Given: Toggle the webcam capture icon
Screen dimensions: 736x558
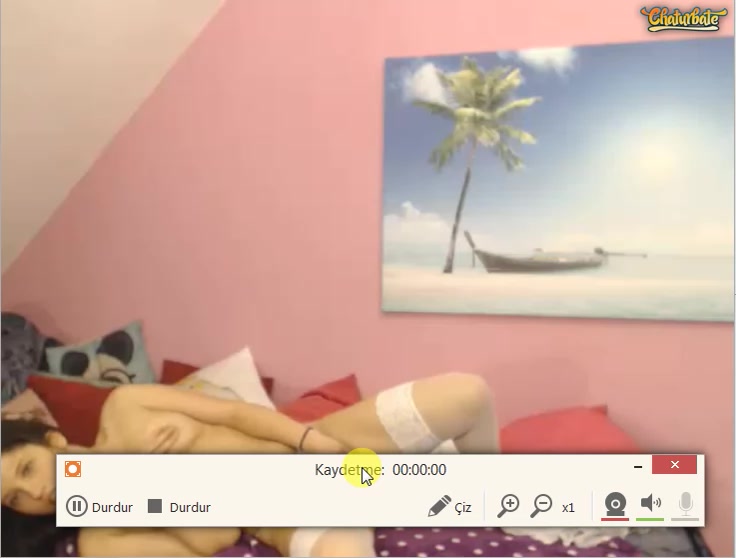Looking at the screenshot, I should click(615, 504).
